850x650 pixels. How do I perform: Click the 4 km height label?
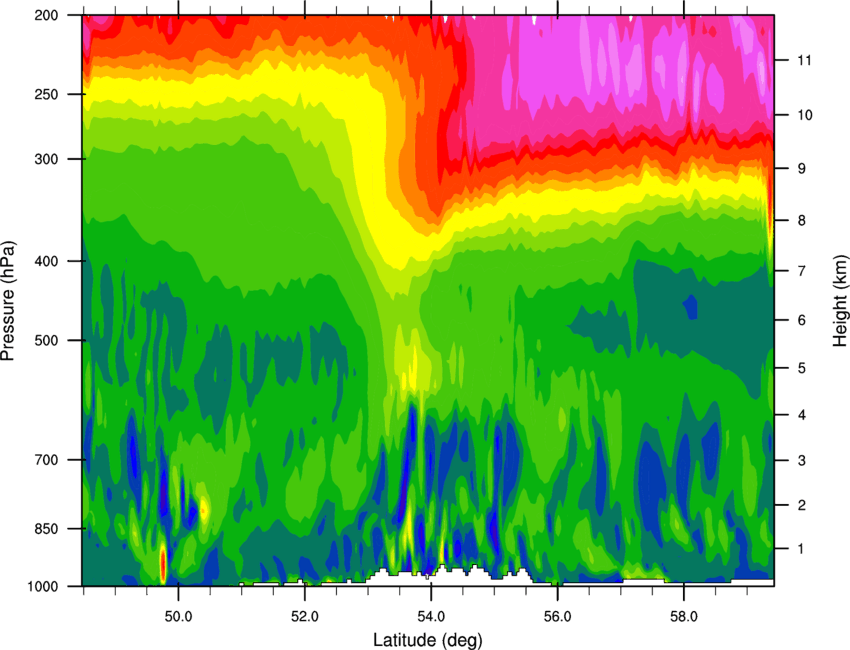(x=802, y=415)
